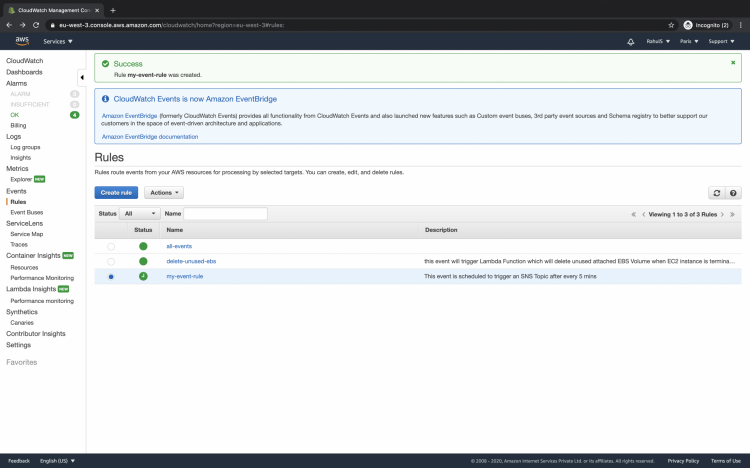Dismiss the Success banner with the X
The width and height of the screenshot is (750, 468).
click(733, 63)
